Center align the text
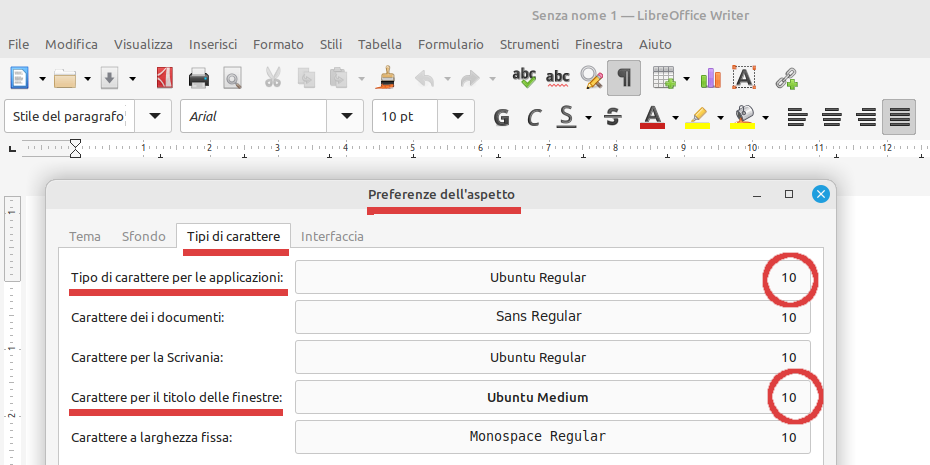The image size is (930, 465). click(x=833, y=117)
